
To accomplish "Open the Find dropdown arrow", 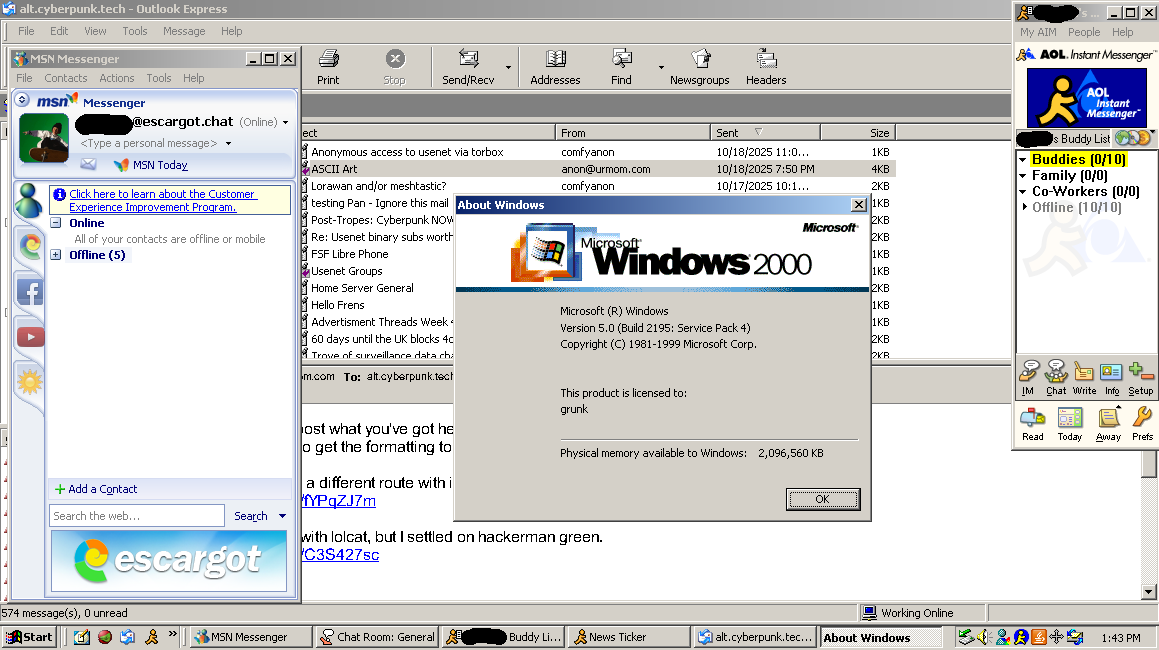I will coord(661,67).
